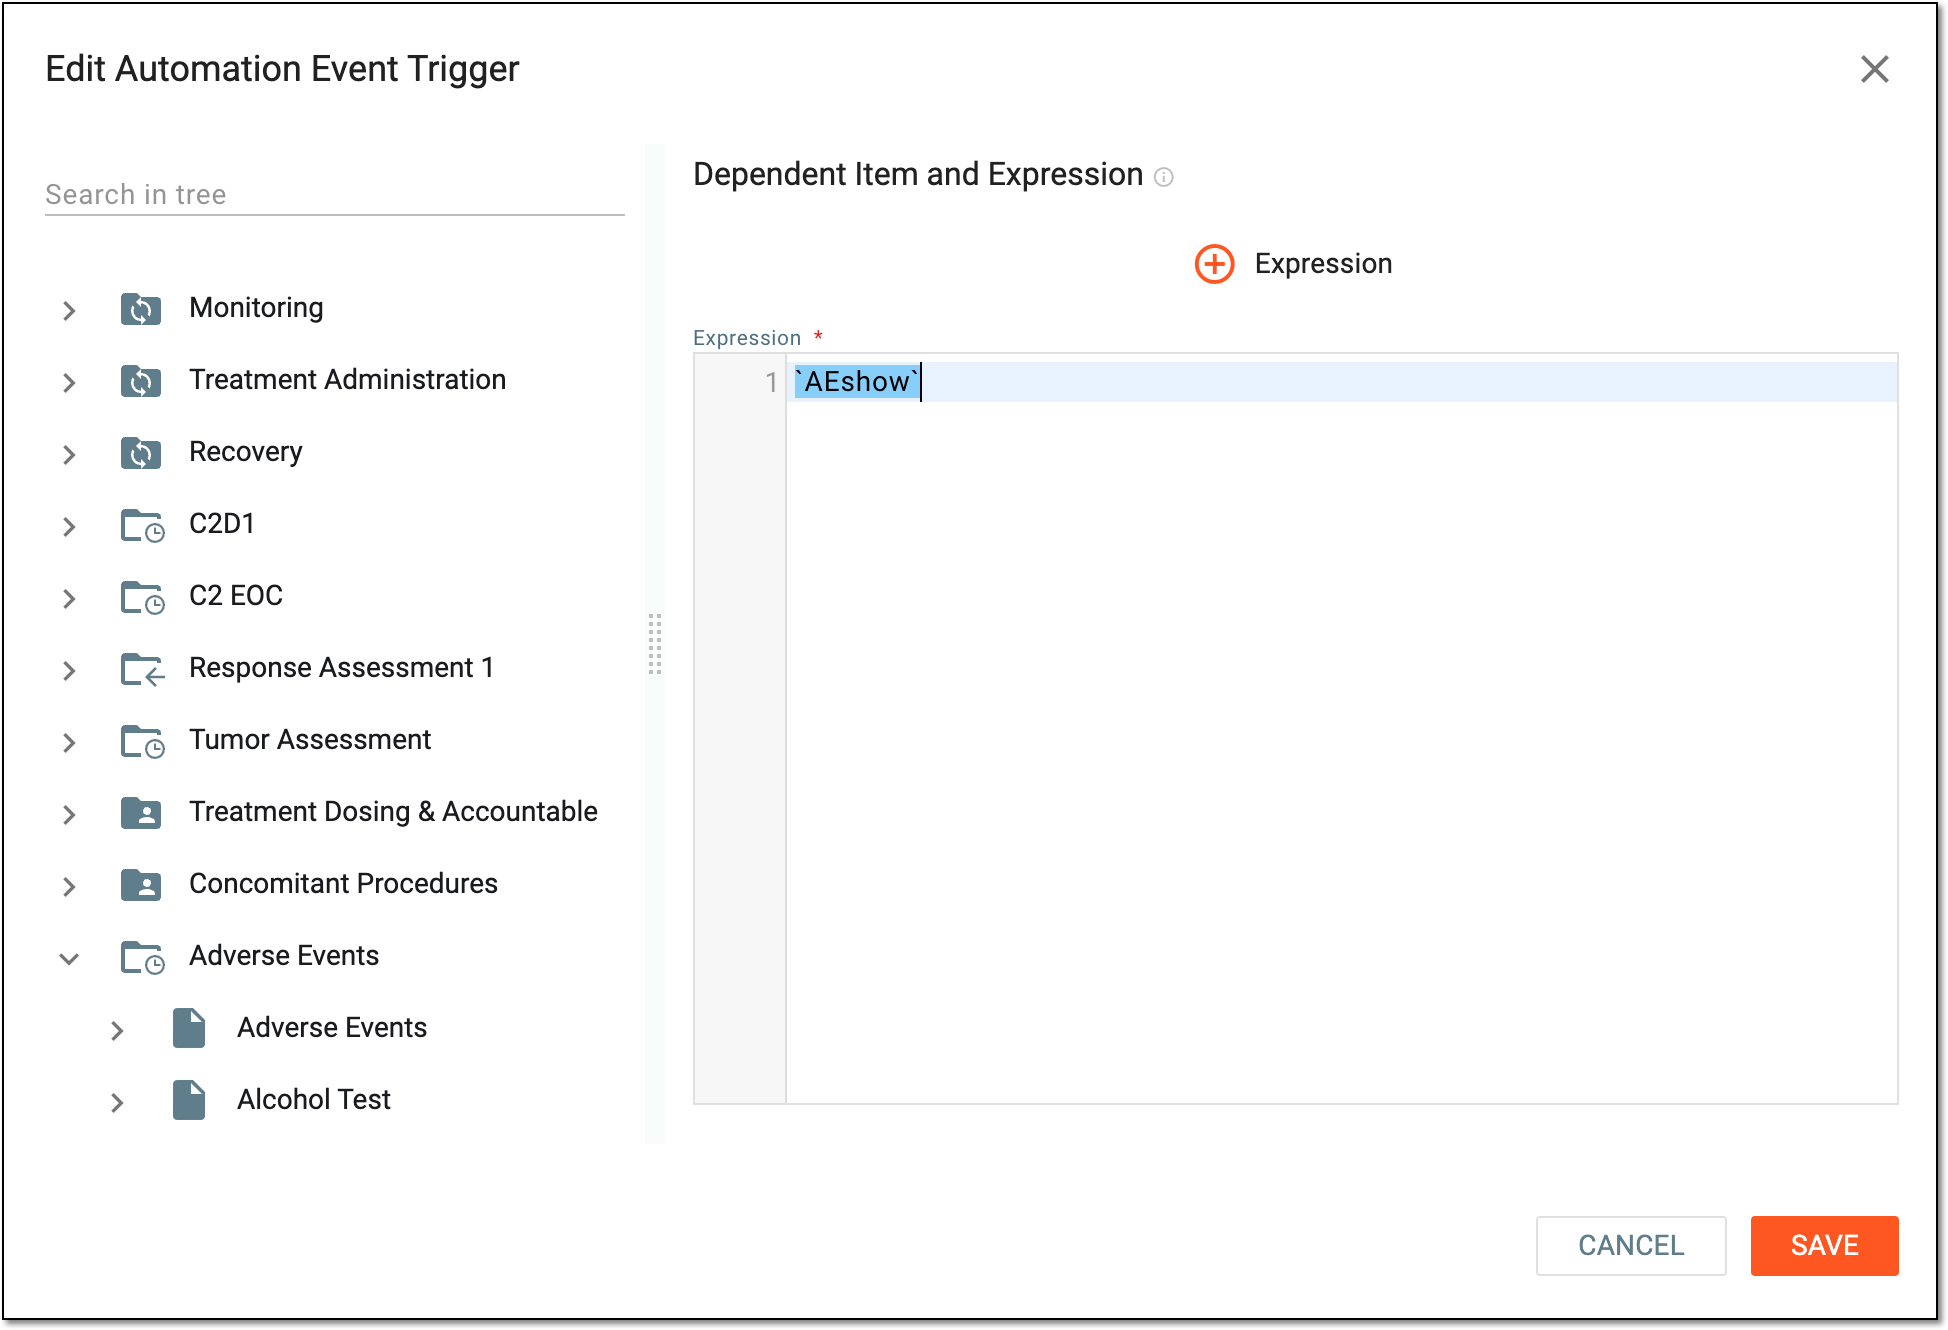Close the Edit Automation Event Trigger dialog
Image resolution: width=1948 pixels, height=1330 pixels.
pyautogui.click(x=1875, y=69)
